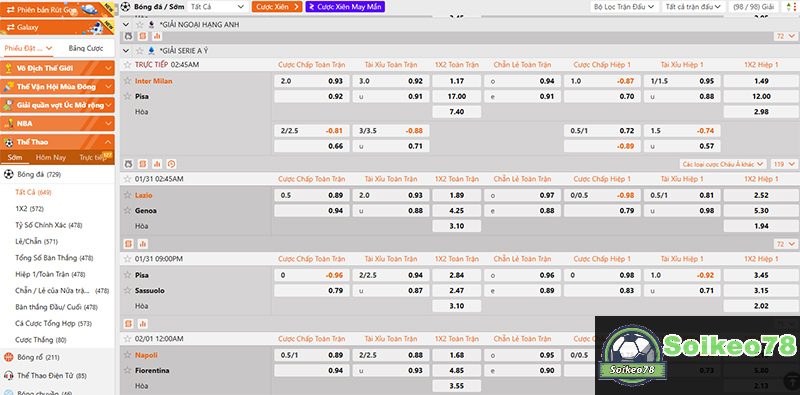
Task: Open the Bộ Lọc Trận Đấu dropdown
Action: click(624, 7)
